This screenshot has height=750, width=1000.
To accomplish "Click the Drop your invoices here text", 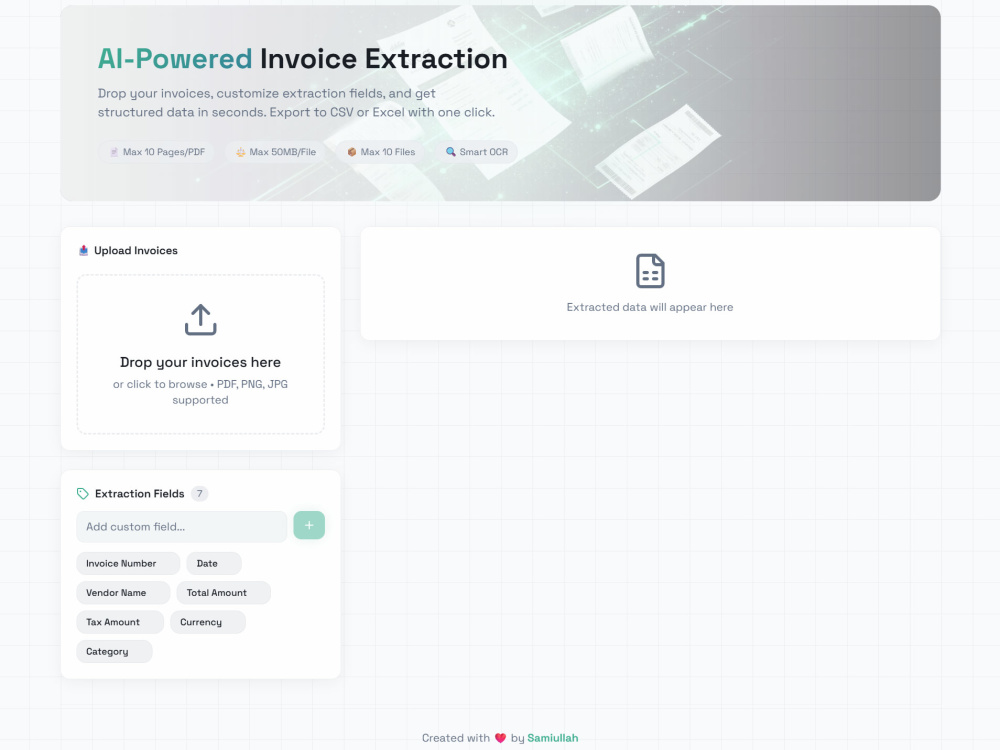I will point(200,362).
